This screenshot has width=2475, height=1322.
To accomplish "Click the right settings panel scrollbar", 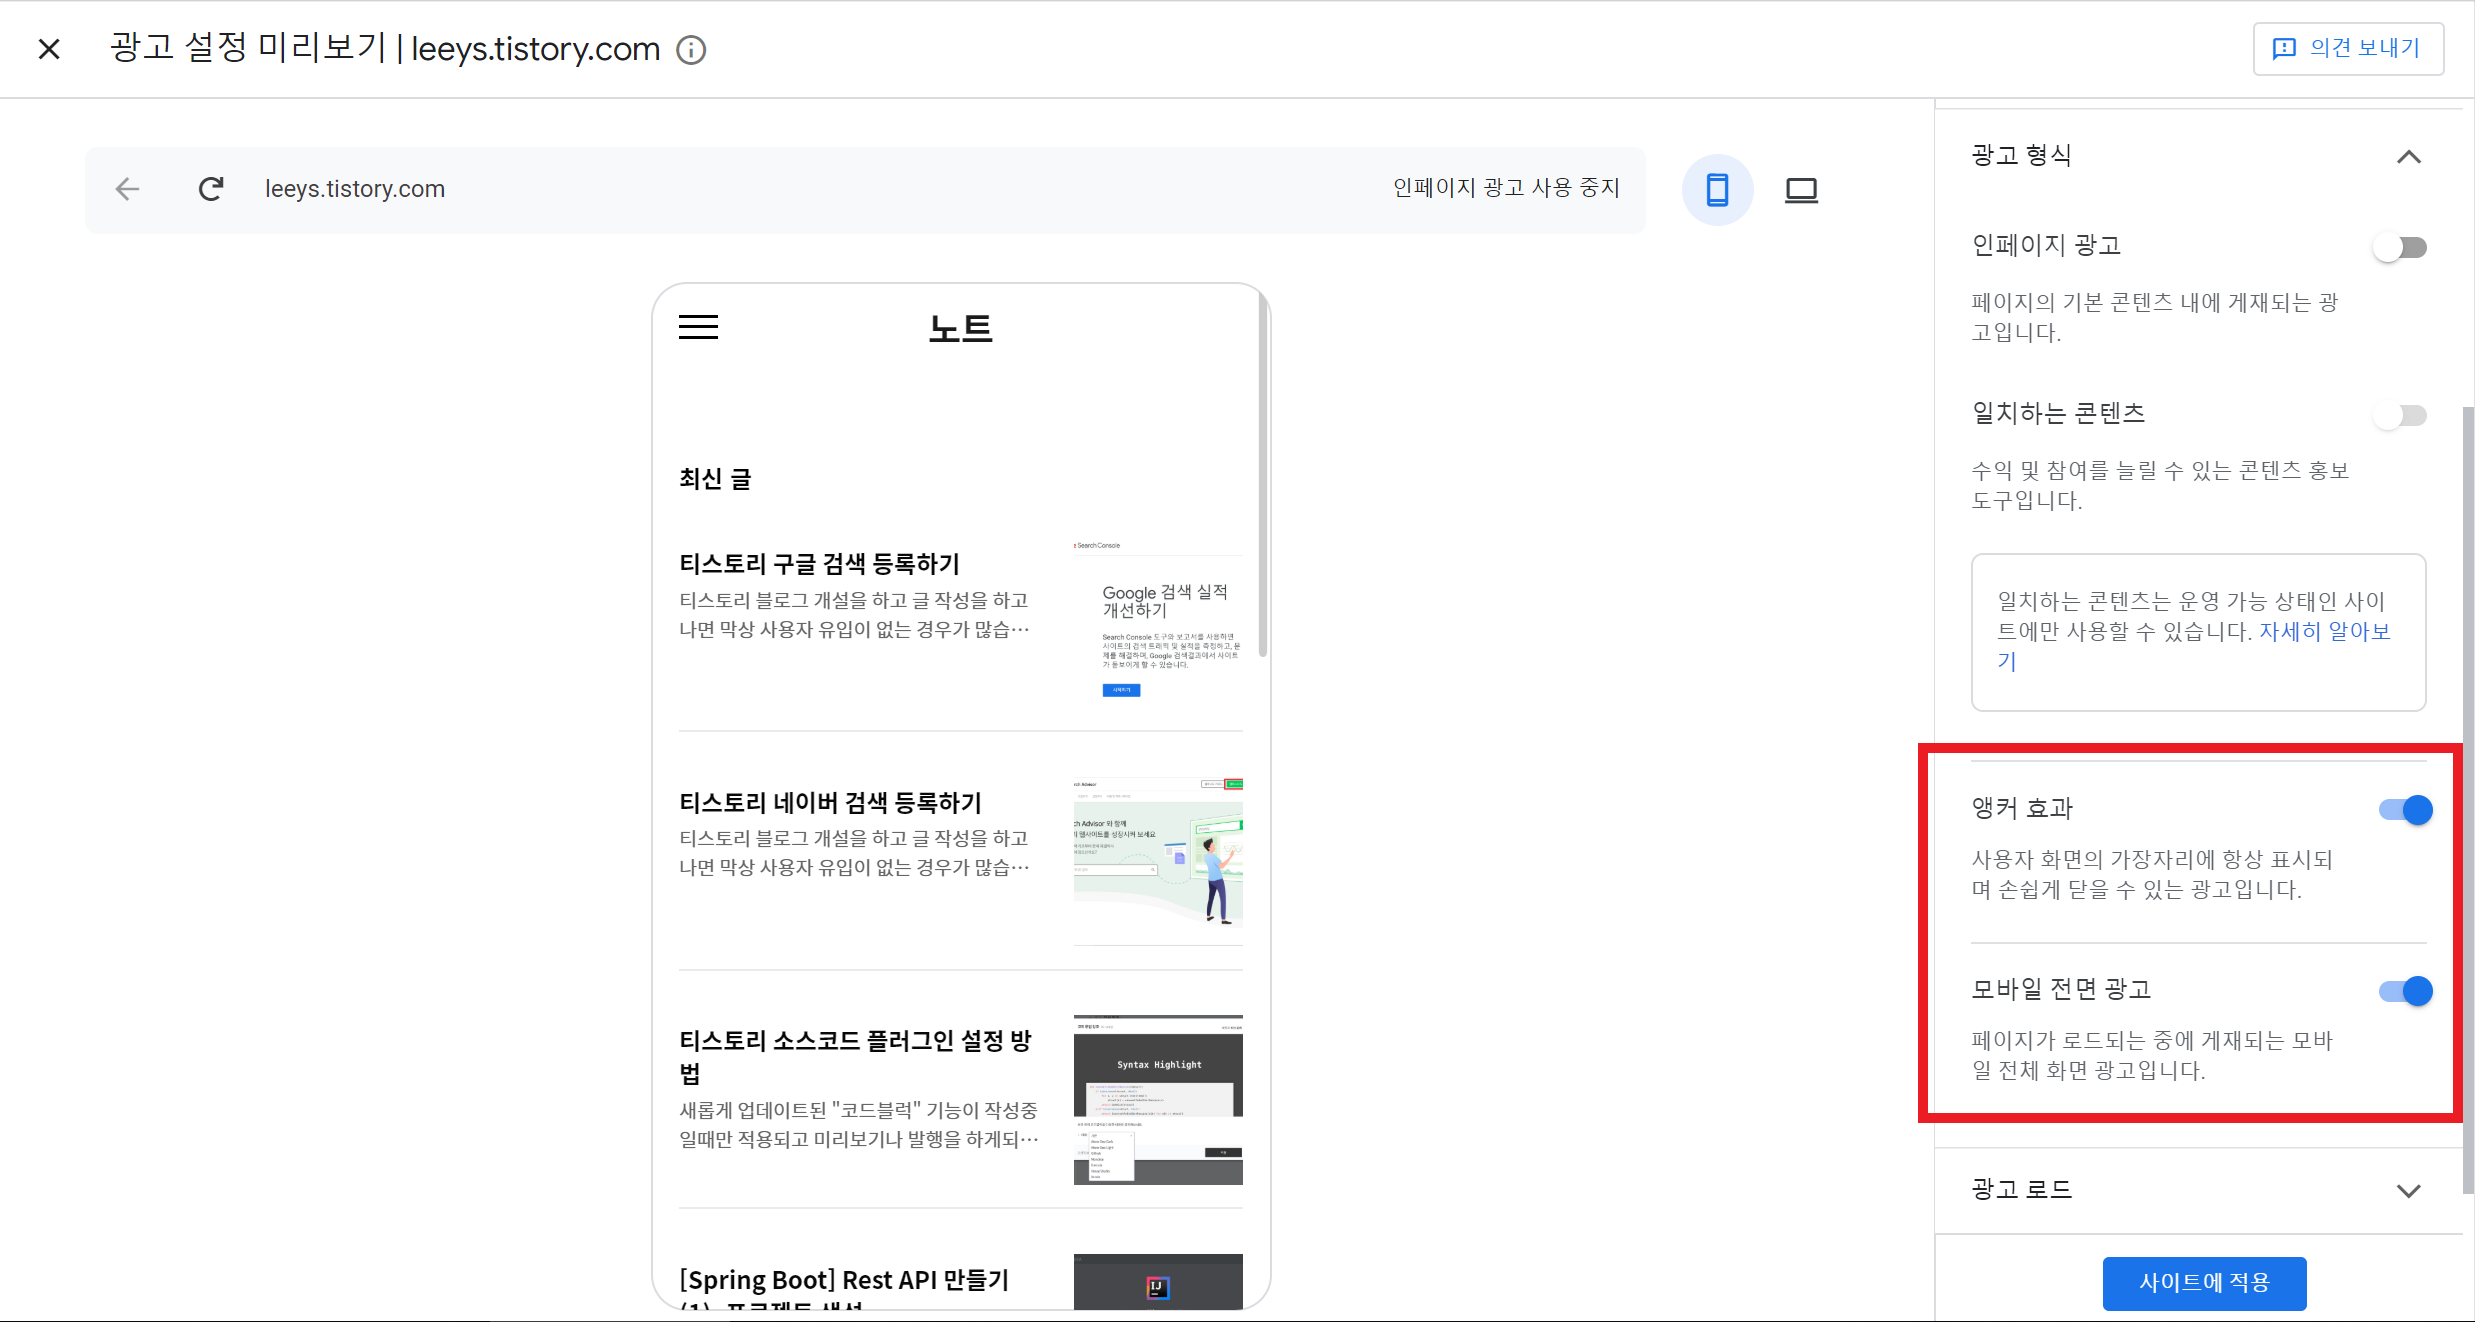I will 2468,800.
